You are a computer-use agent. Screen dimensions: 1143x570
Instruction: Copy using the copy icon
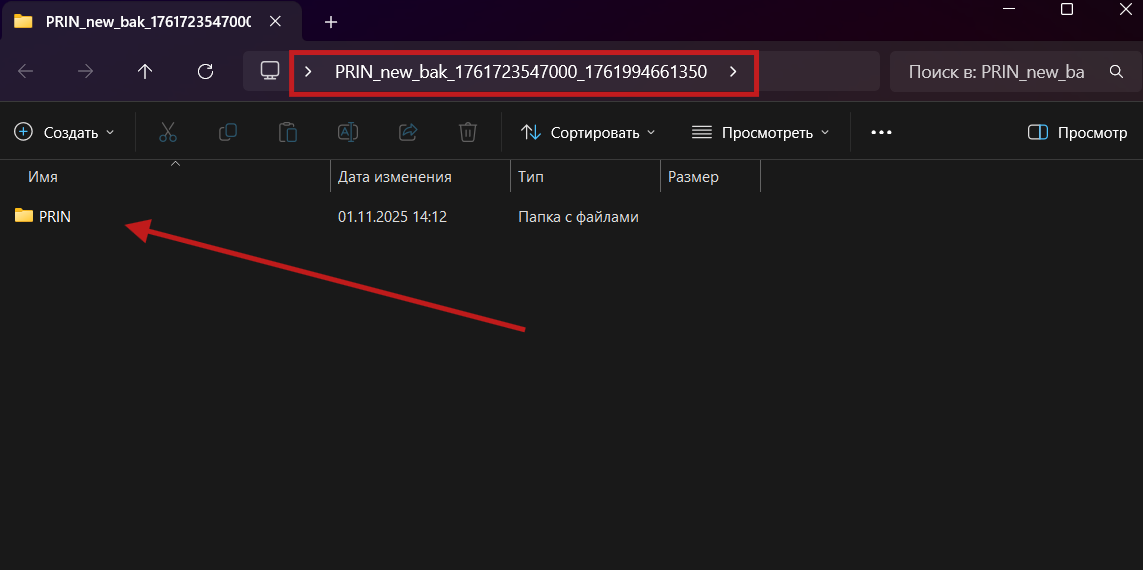[x=228, y=132]
